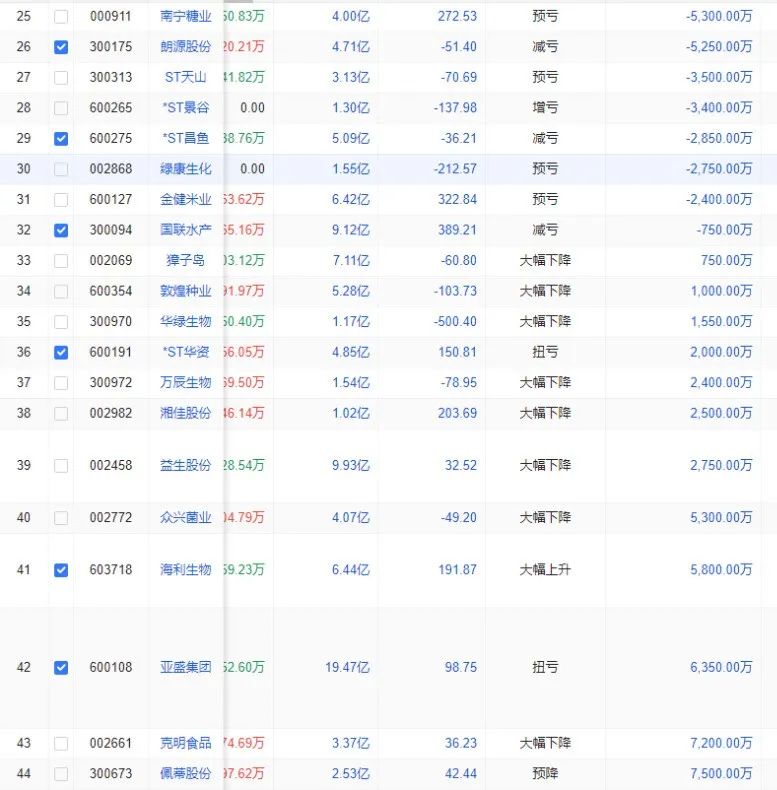
Task: Click the -5,300.00万 forecast value
Action: 719,17
